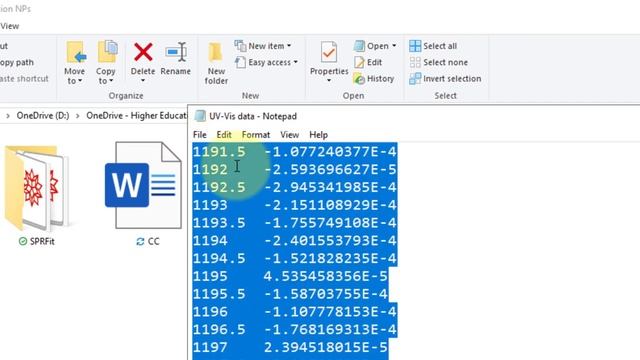Click chevron after OneDrive (D:) breadcrumb
The width and height of the screenshot is (640, 360).
tap(78, 116)
